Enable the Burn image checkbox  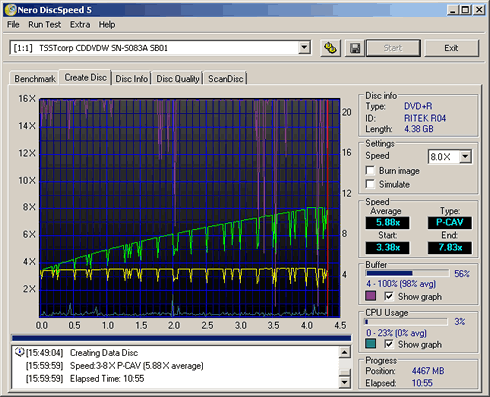coord(370,170)
